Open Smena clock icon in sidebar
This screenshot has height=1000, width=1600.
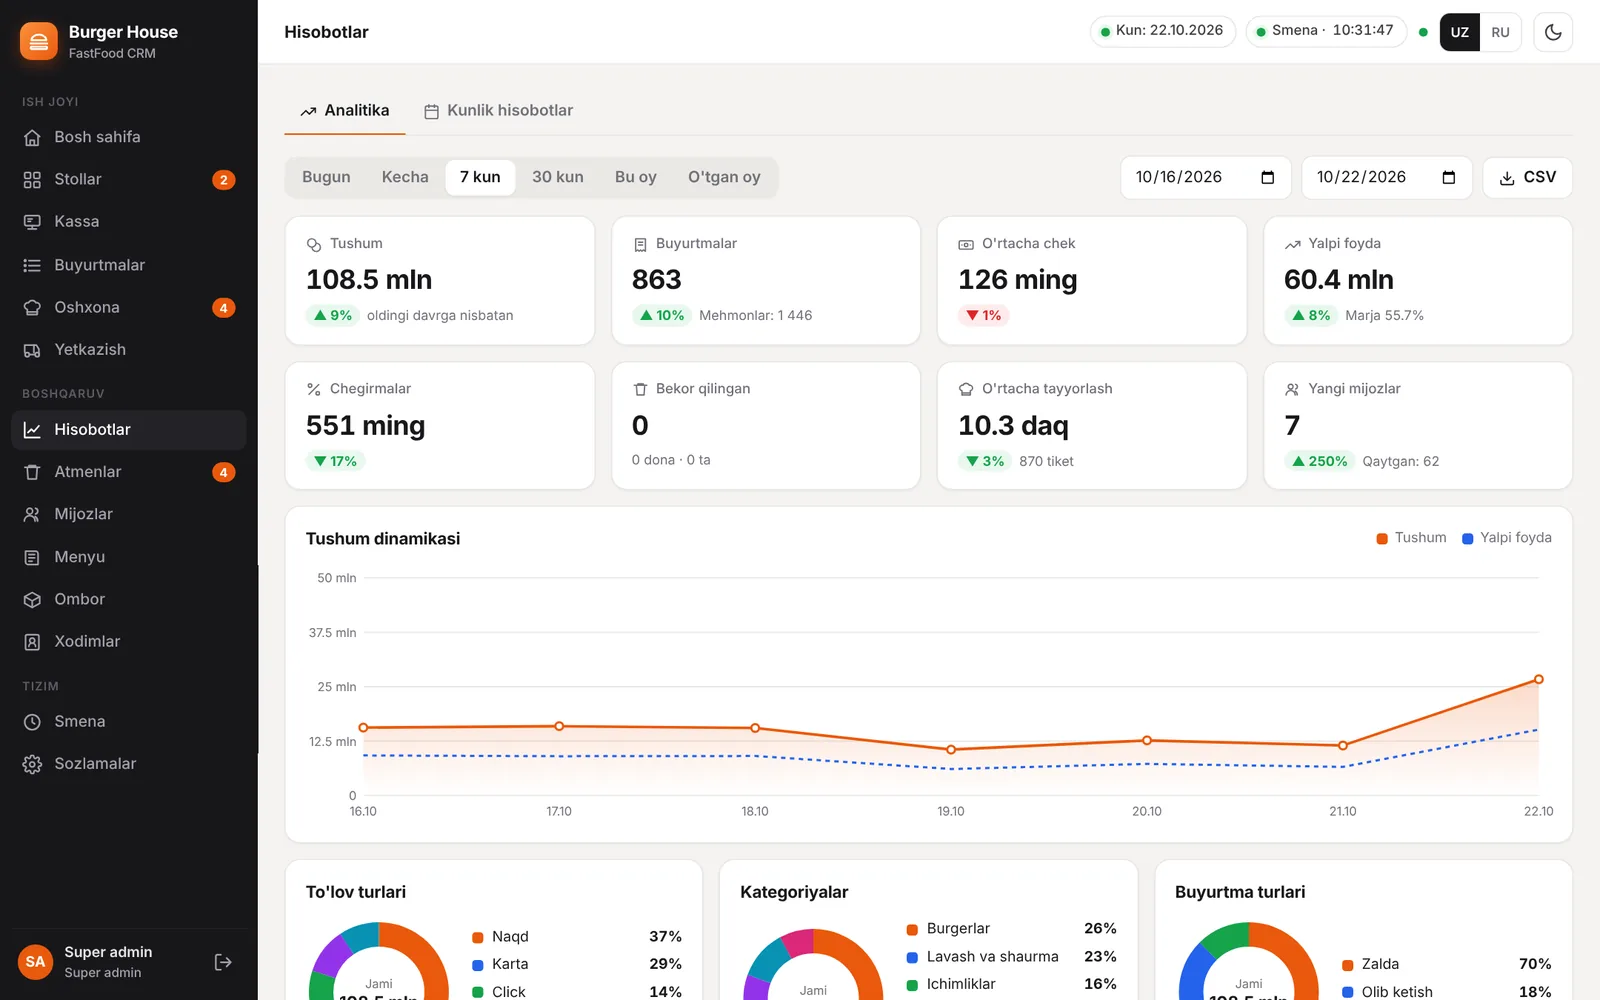point(32,722)
